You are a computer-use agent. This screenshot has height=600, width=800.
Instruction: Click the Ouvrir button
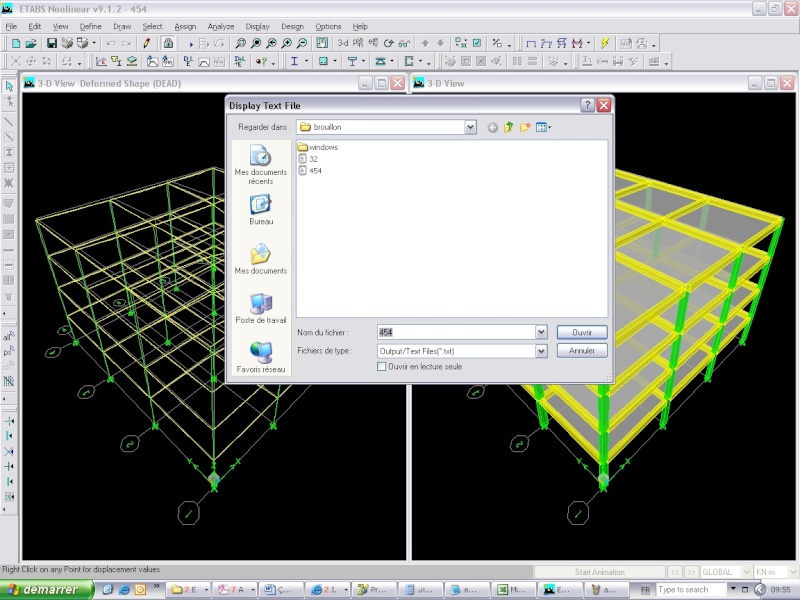(x=582, y=332)
